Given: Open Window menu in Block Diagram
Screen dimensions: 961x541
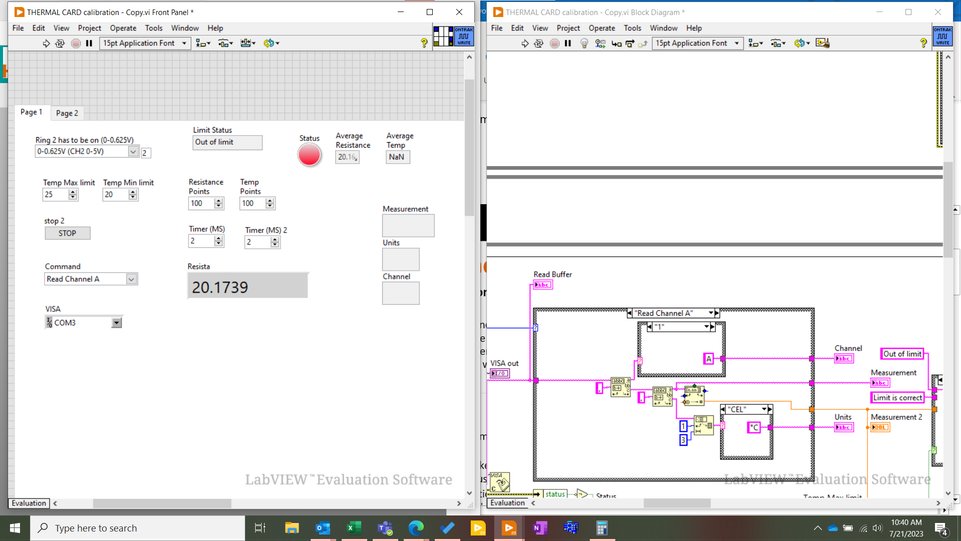Looking at the screenshot, I should 664,28.
